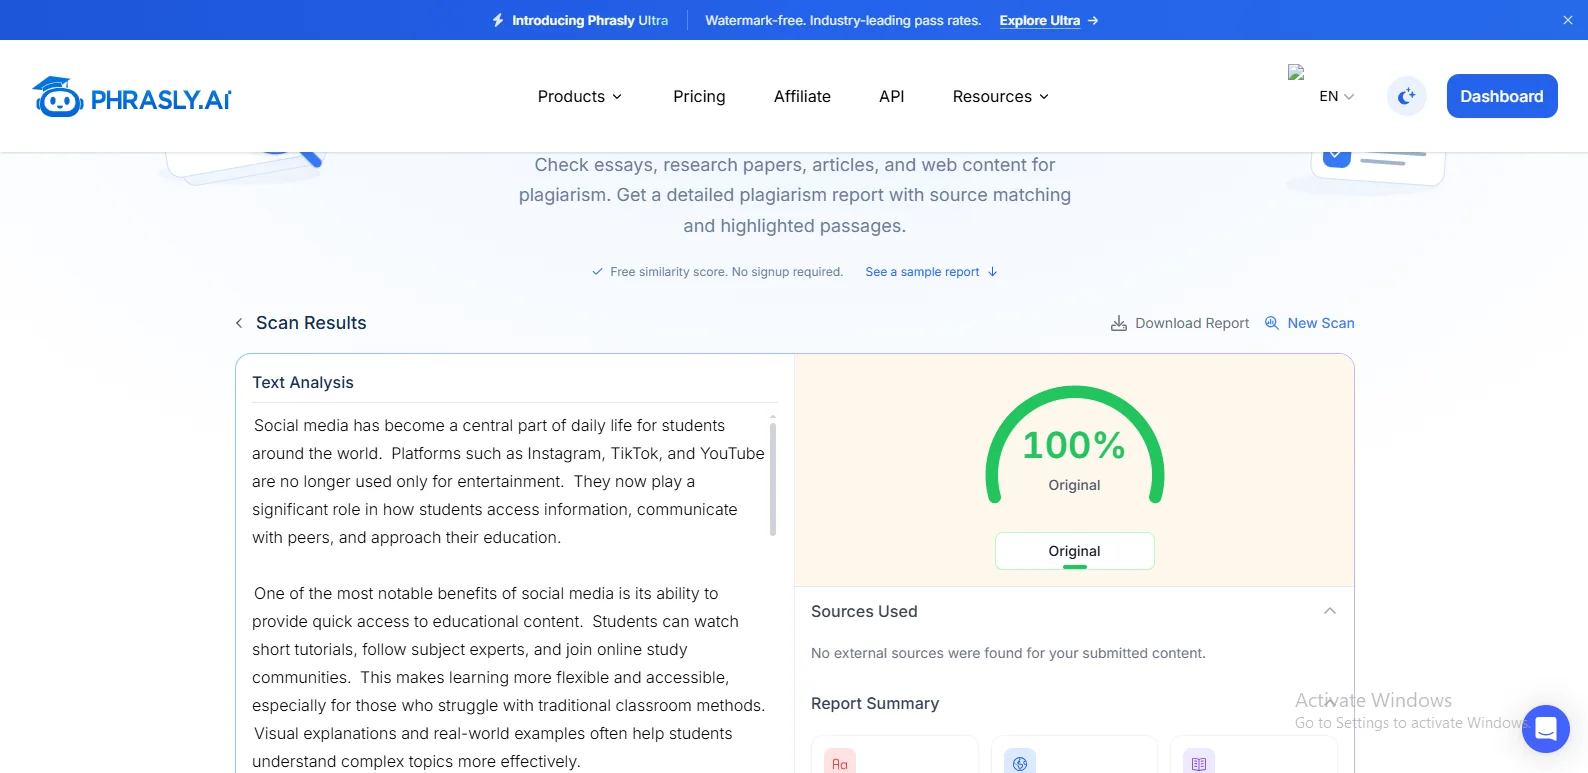Follow the Explore Ultra link
This screenshot has height=773, width=1588.
click(x=1049, y=20)
